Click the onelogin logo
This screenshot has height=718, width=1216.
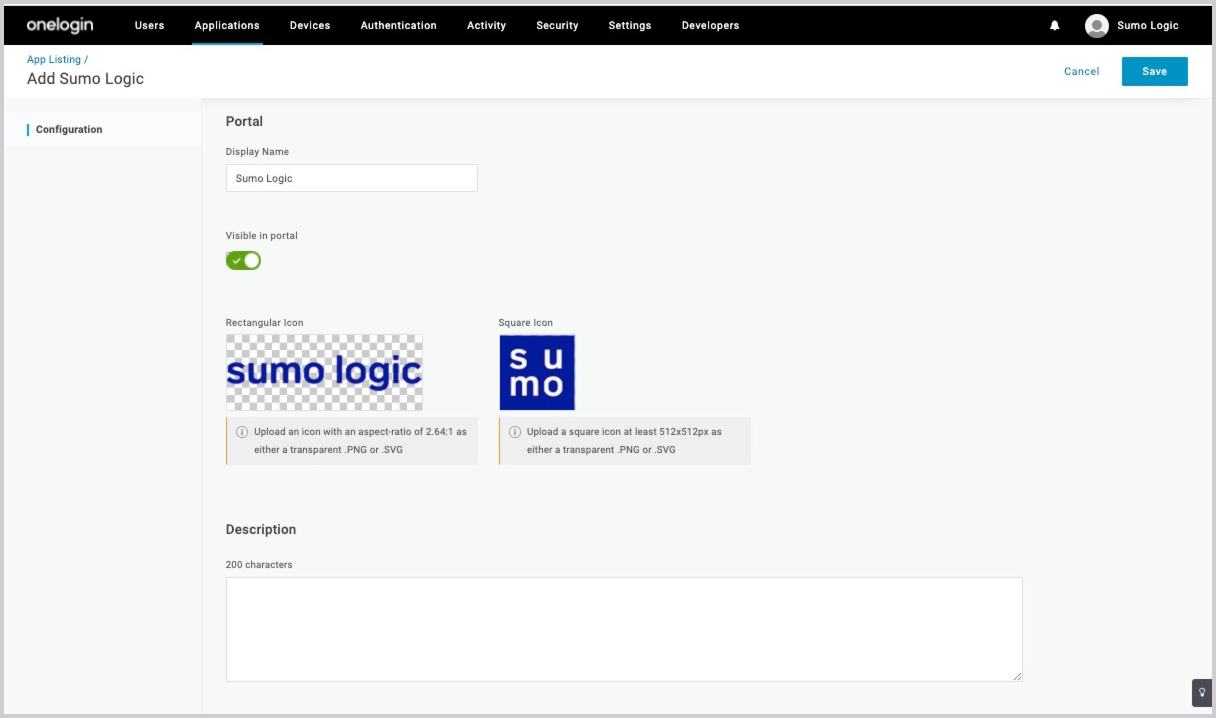(58, 25)
